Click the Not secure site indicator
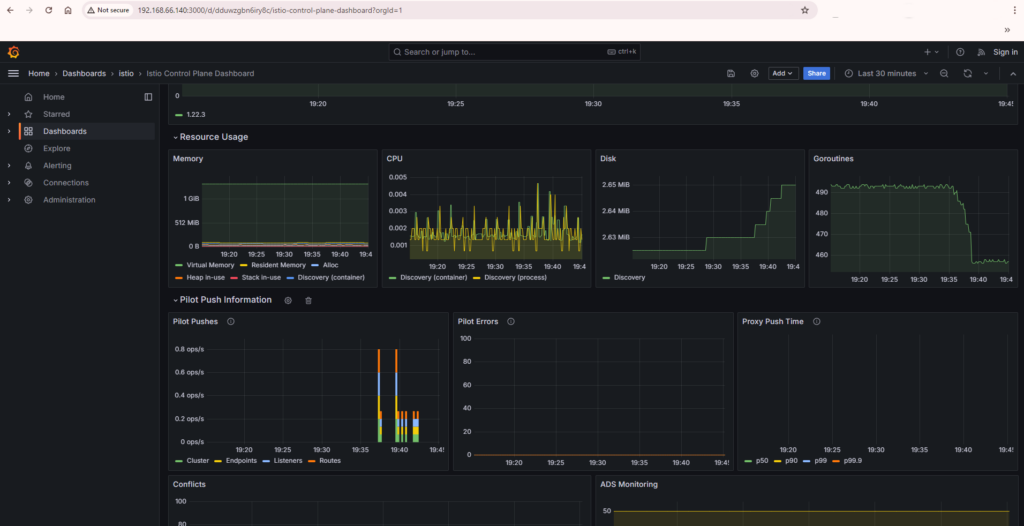The height and width of the screenshot is (526, 1024). click(x=108, y=10)
